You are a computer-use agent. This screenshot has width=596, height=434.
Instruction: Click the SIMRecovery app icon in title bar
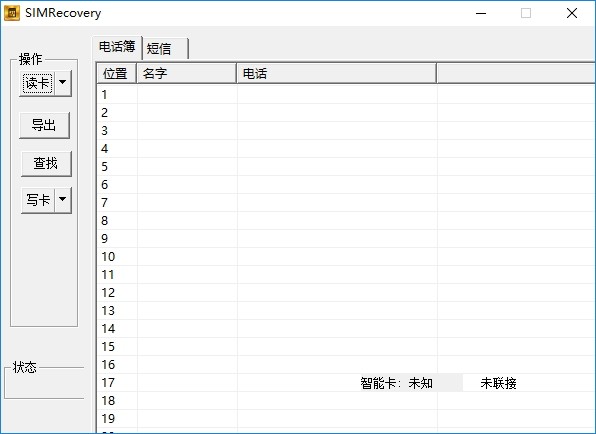[11, 13]
